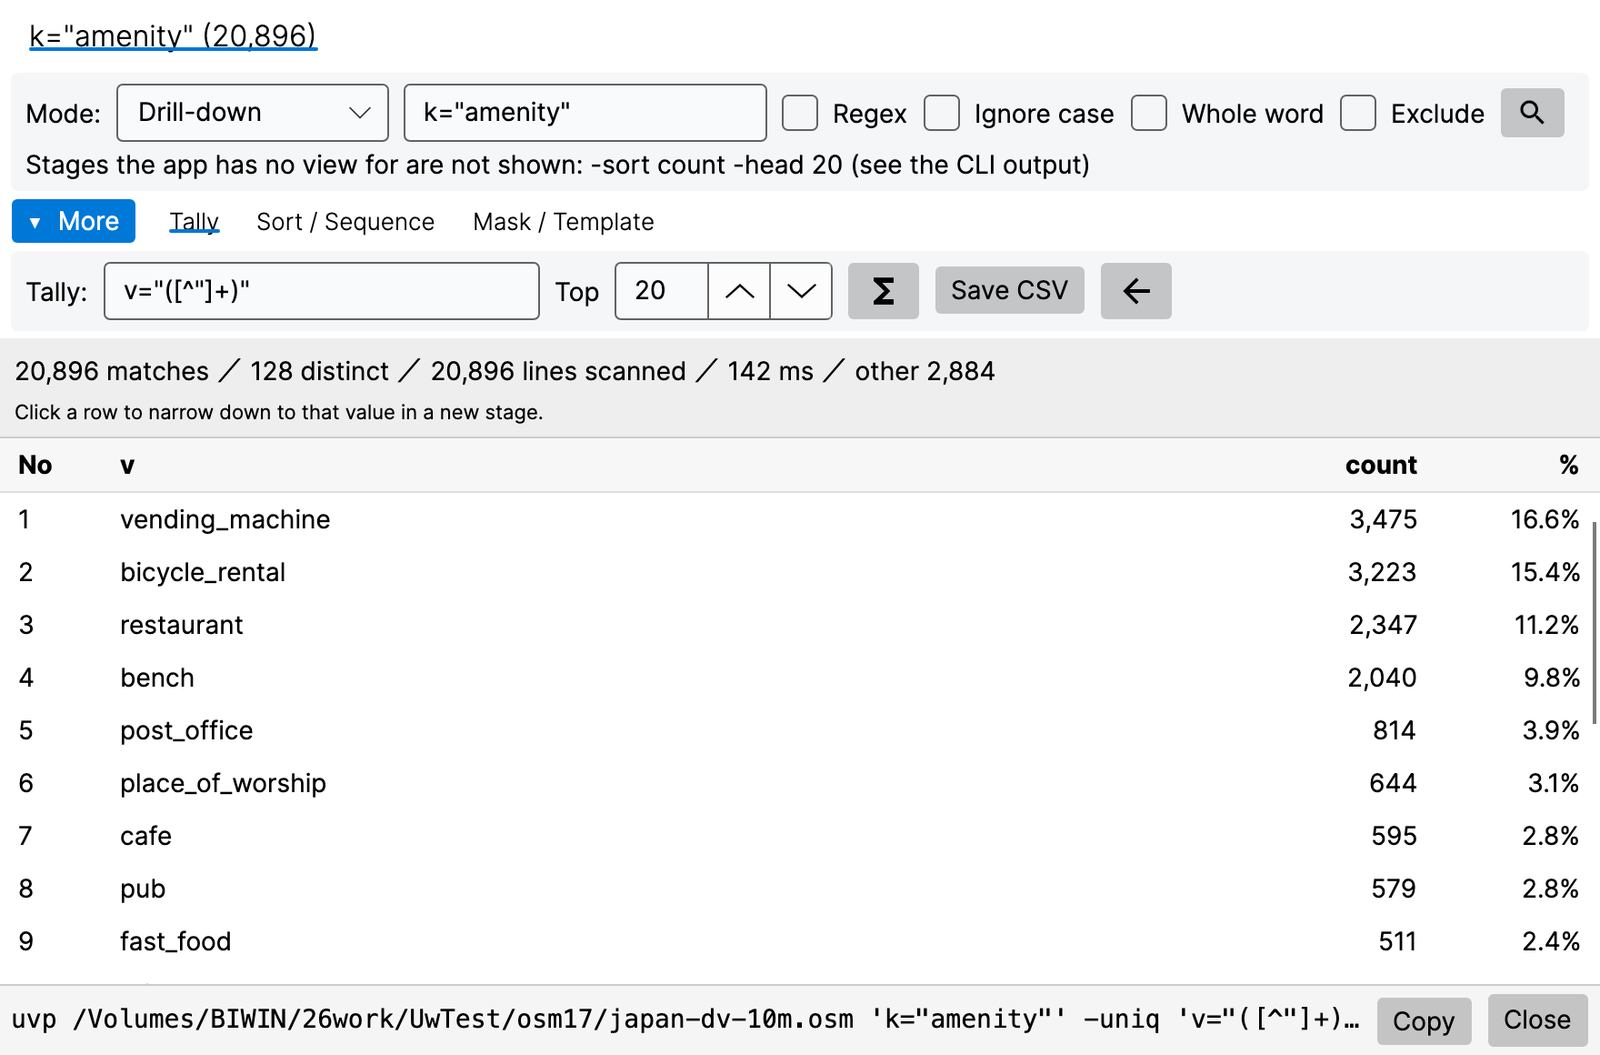Collapse the More options section
Screen dimensions: 1600x1055
click(x=74, y=221)
